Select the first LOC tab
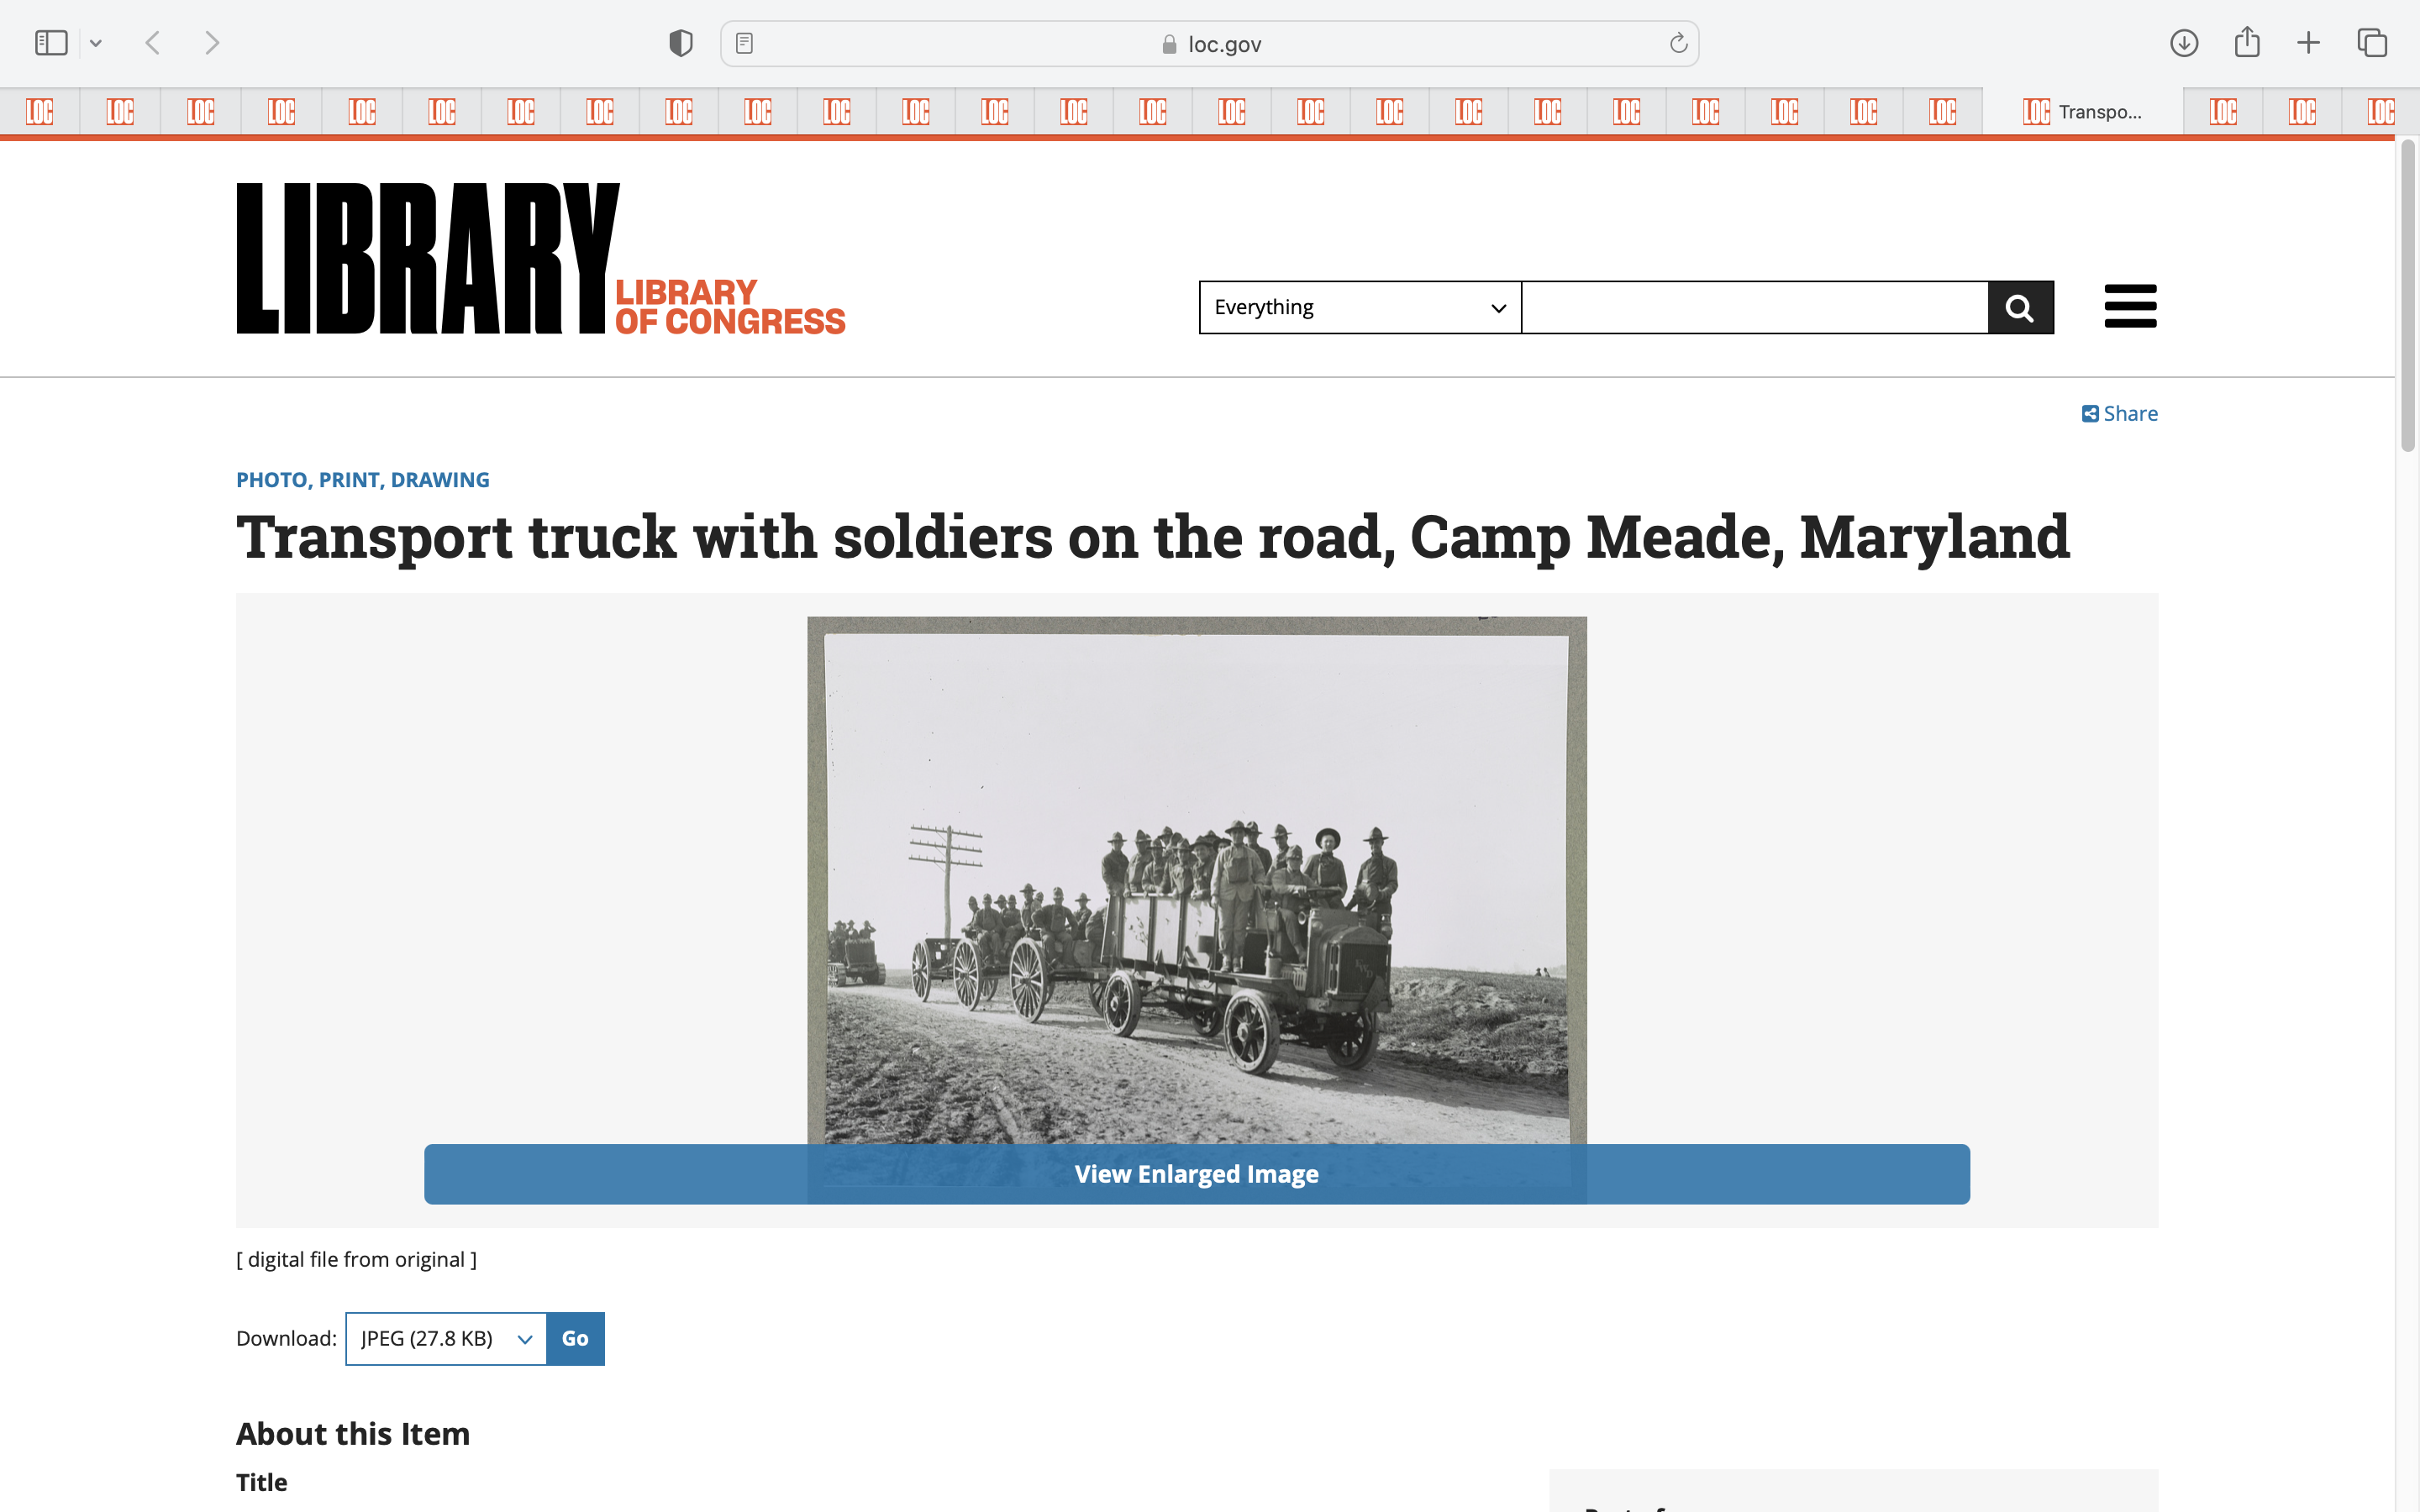This screenshot has height=1512, width=2420. [x=40, y=112]
